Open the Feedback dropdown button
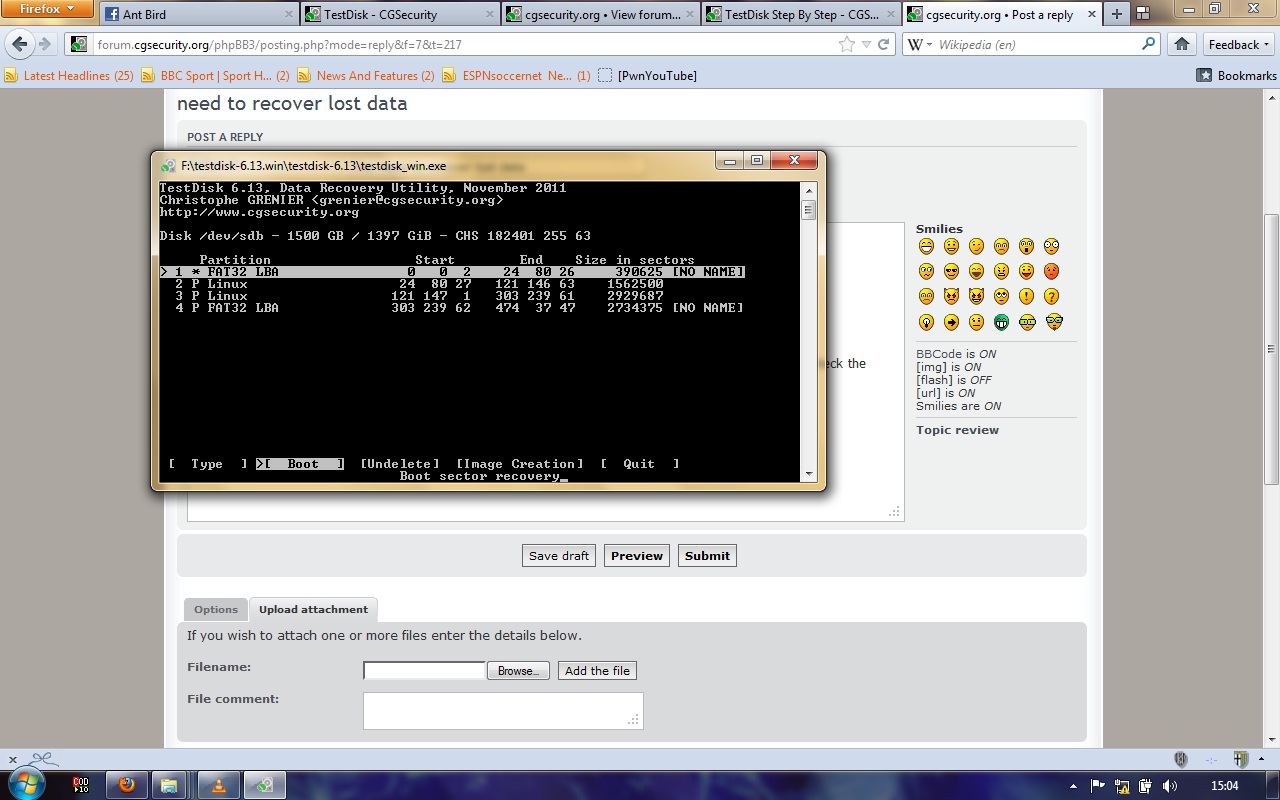This screenshot has width=1280, height=800. click(1239, 44)
